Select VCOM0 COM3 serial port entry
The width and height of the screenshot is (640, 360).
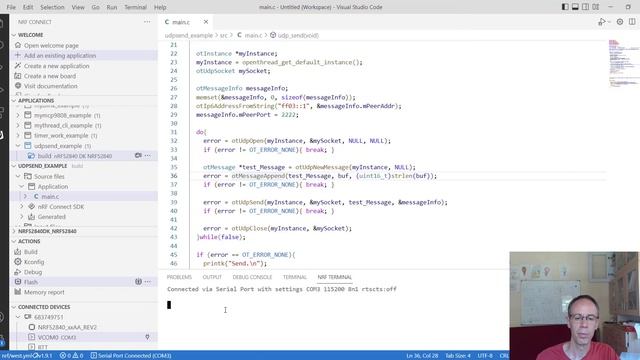pos(84,338)
